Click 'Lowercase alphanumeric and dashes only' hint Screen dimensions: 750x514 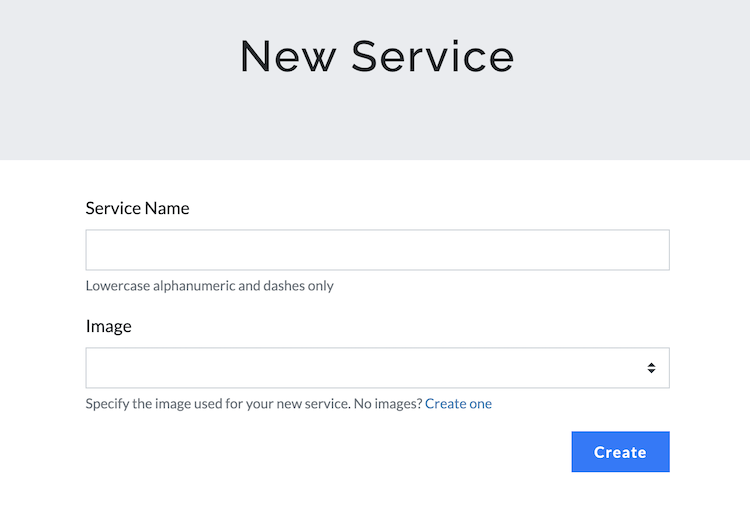click(x=209, y=286)
